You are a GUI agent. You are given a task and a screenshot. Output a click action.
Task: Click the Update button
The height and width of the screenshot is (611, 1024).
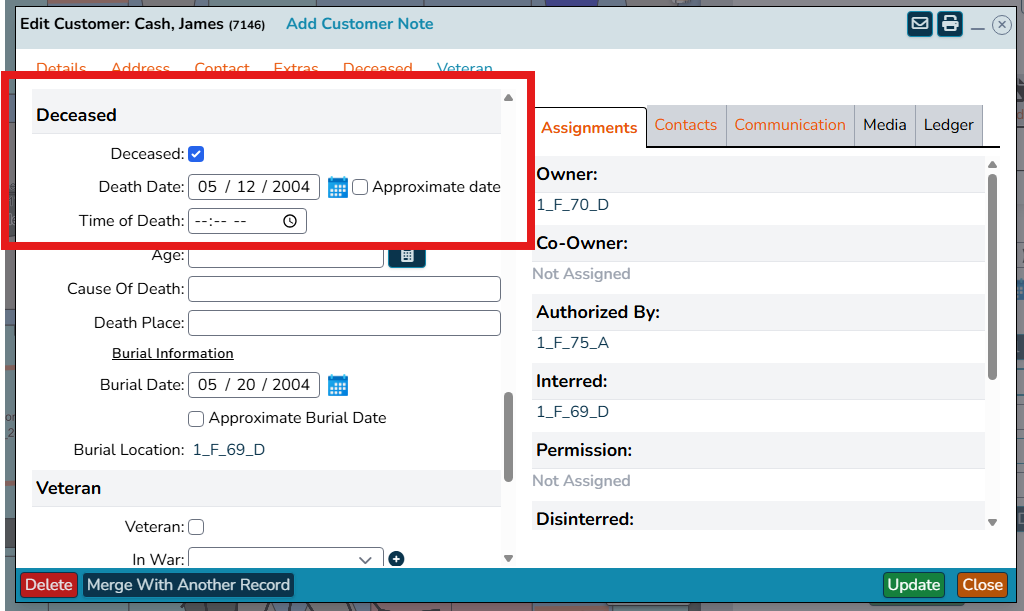point(914,584)
